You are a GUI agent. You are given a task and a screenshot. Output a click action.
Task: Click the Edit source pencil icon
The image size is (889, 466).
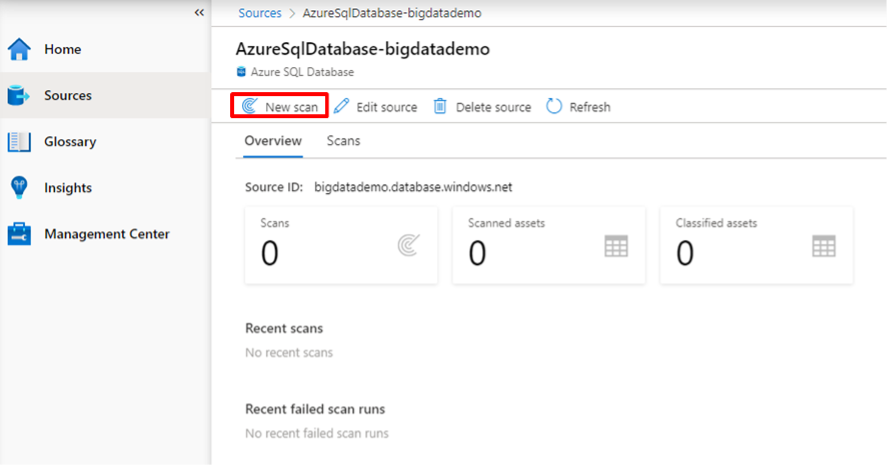(342, 106)
